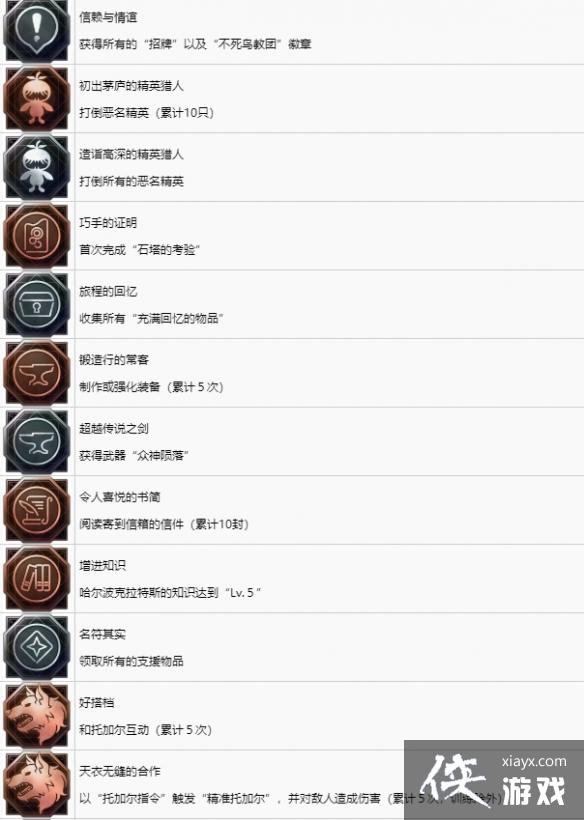Click the 超越传说之剑 trophy title

(x=114, y=428)
